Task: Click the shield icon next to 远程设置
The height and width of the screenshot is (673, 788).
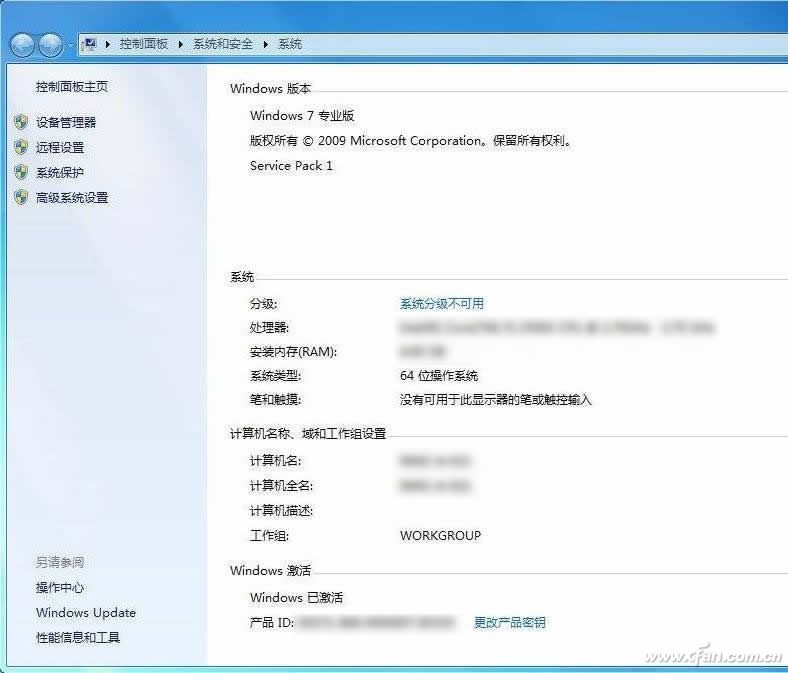Action: 21,147
